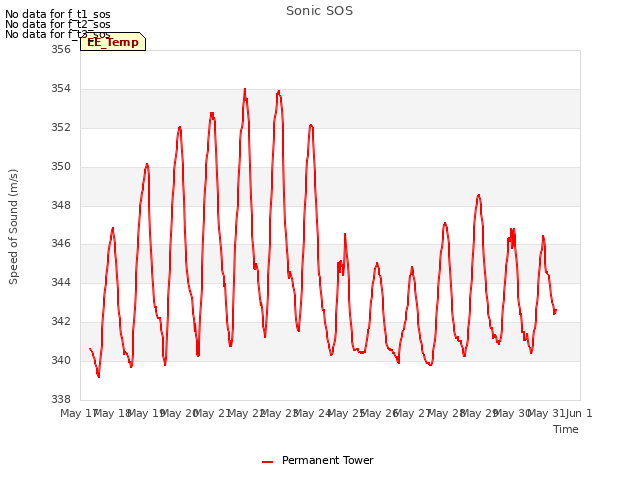Viewport: 640px width, 480px height.
Task: Click the y-axis tick label 338
Action: pos(61,399)
